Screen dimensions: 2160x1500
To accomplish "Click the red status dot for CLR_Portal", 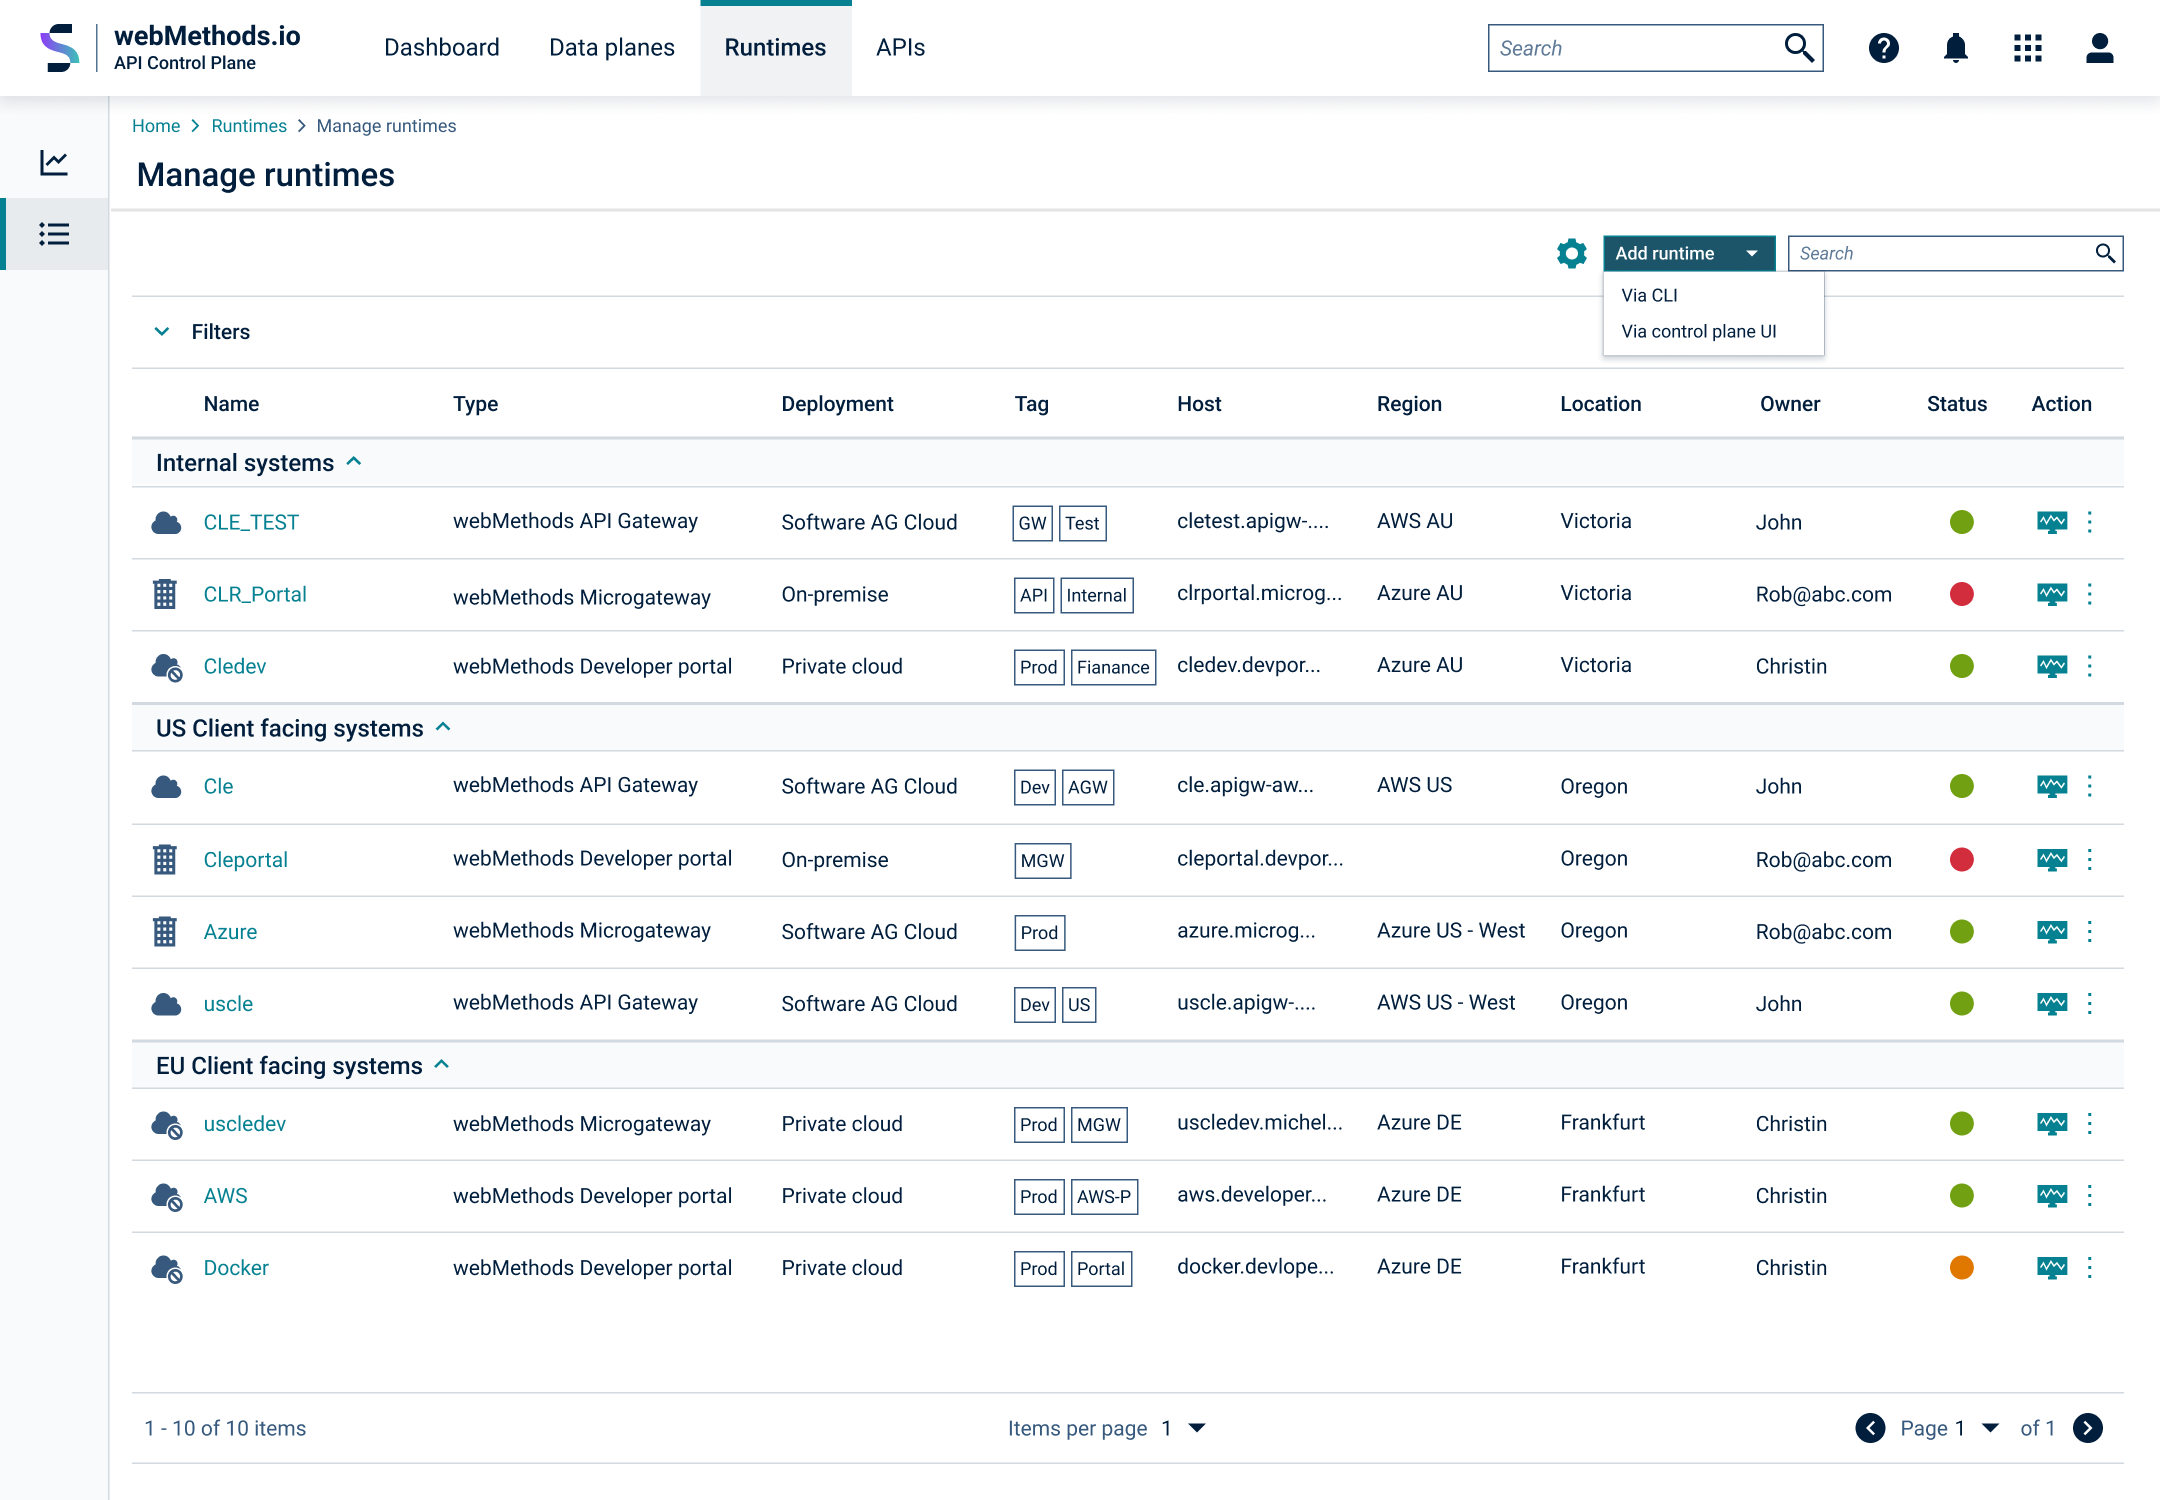I will click(x=1962, y=594).
